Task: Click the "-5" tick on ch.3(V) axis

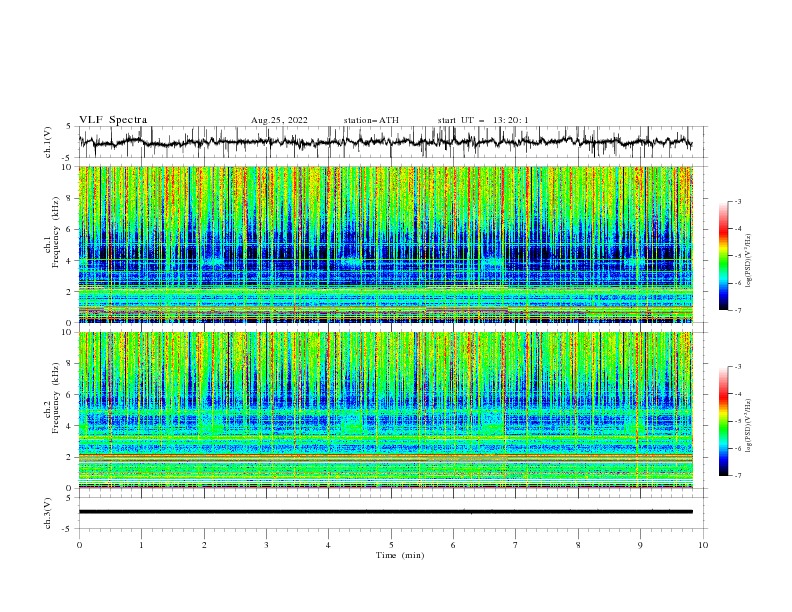Action: tap(68, 529)
